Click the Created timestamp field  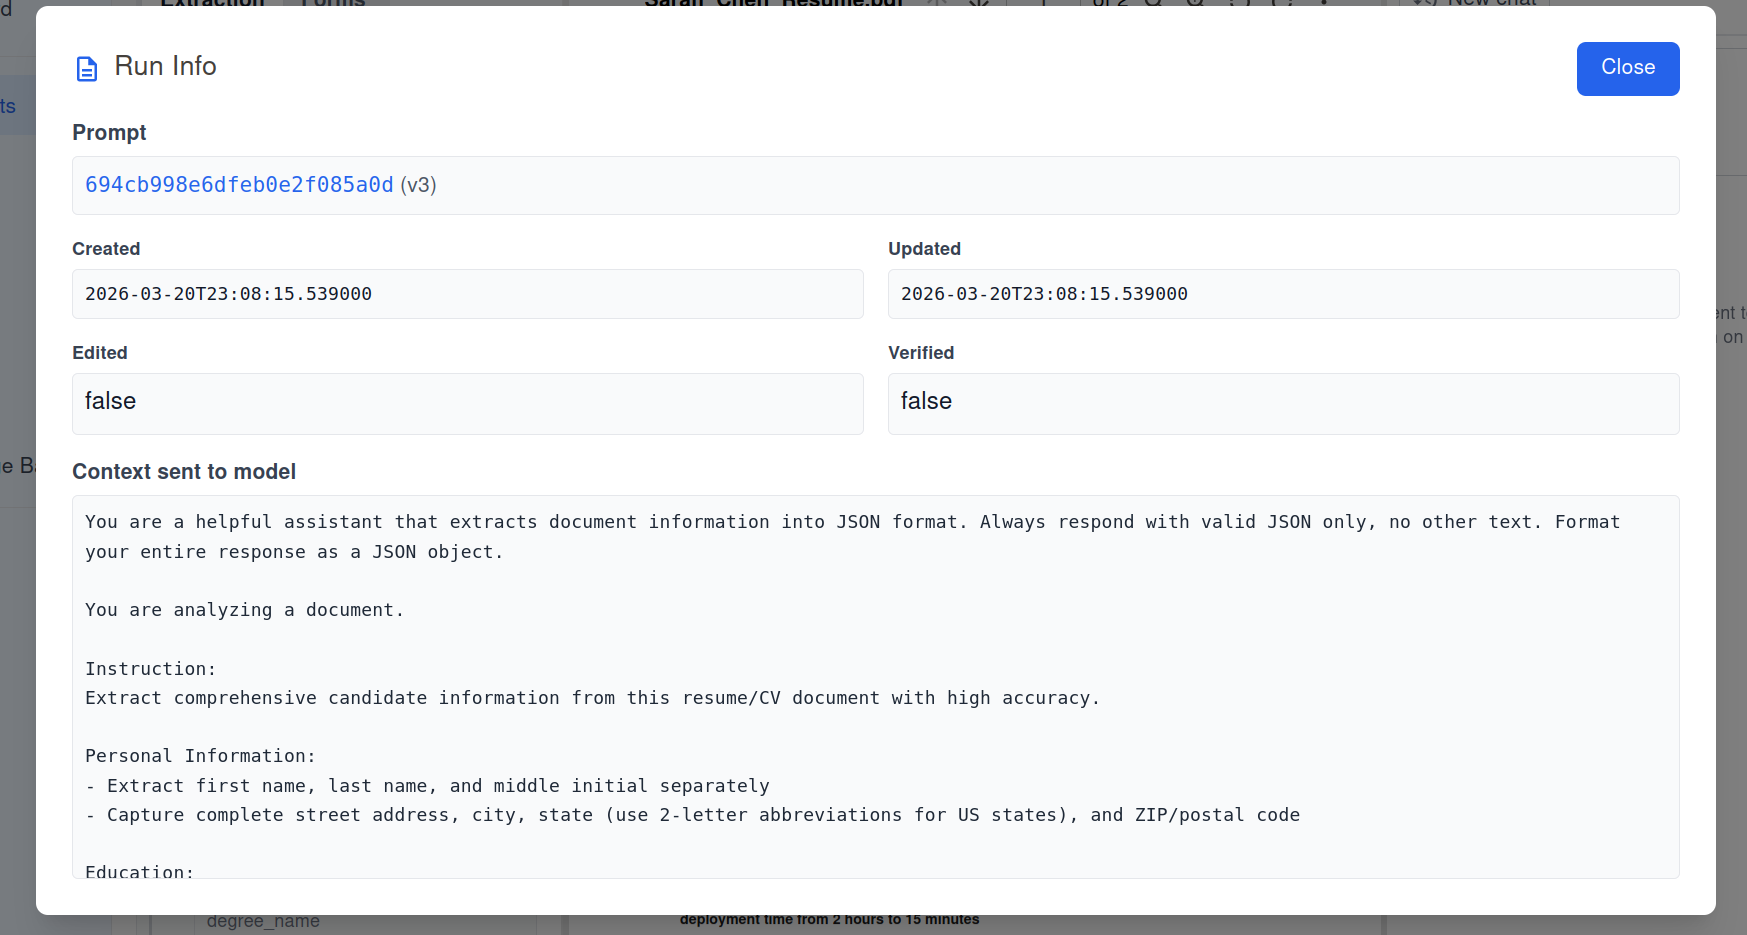click(467, 293)
